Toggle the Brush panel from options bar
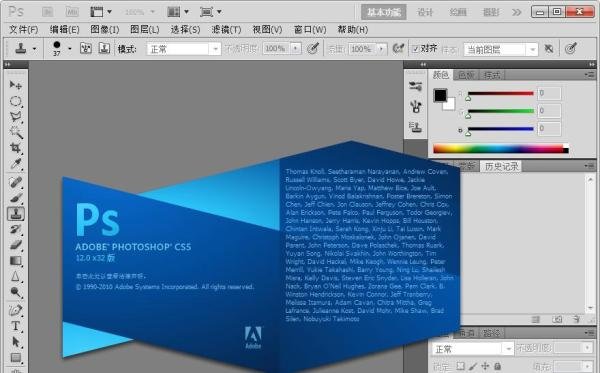The width and height of the screenshot is (600, 373). pos(86,49)
